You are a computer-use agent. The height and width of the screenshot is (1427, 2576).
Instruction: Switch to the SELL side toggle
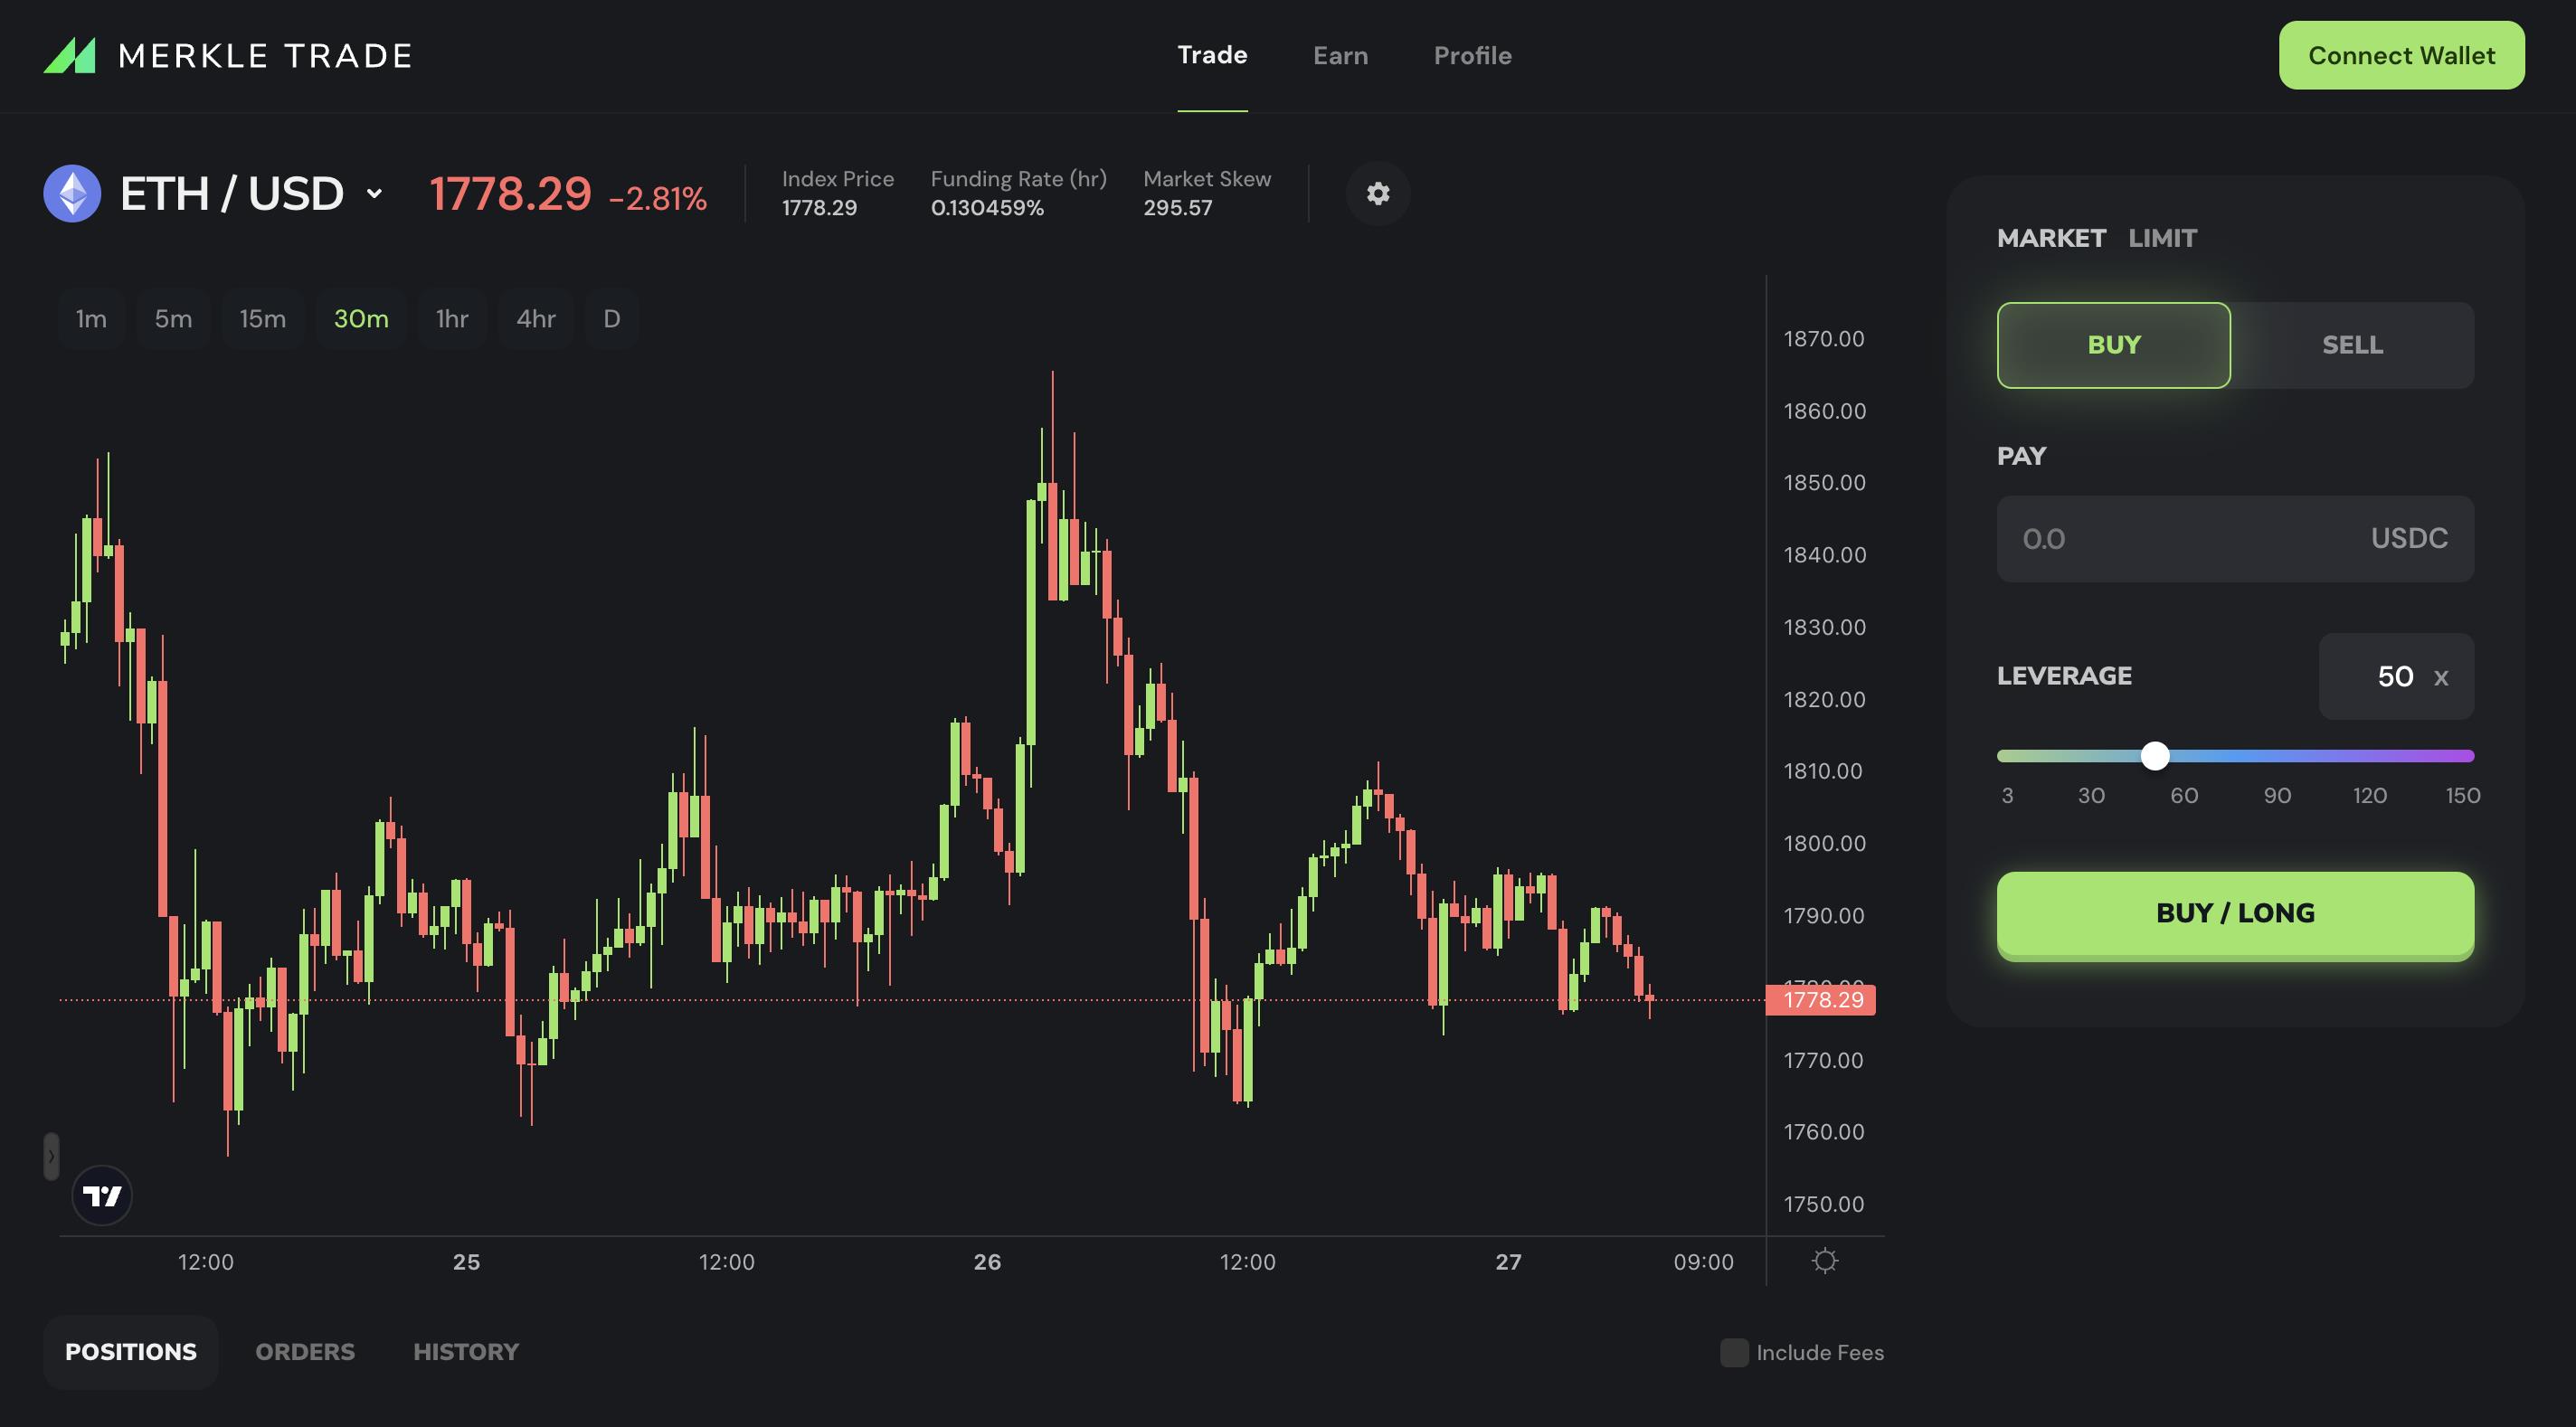tap(2351, 345)
